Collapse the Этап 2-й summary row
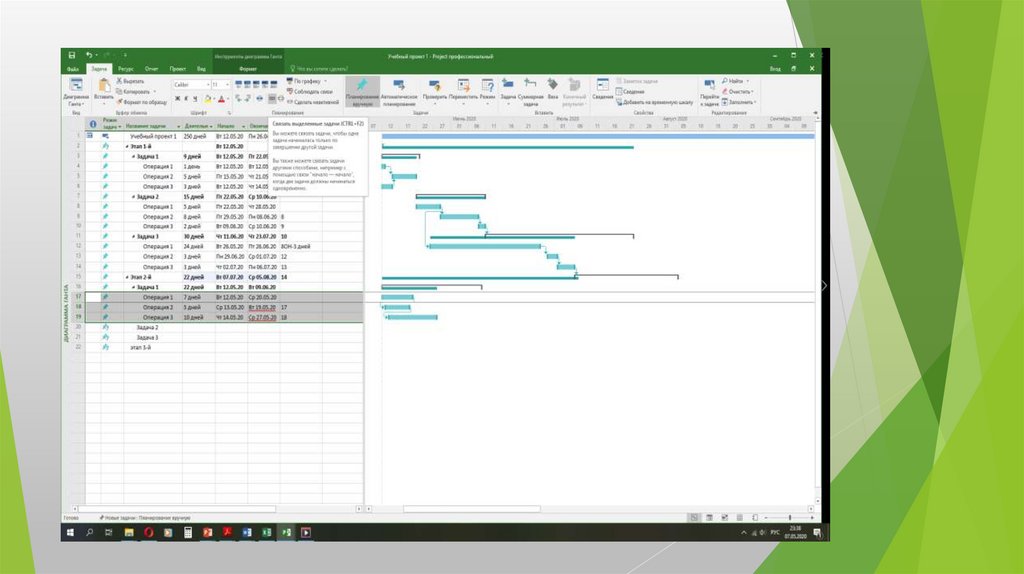 [127, 277]
